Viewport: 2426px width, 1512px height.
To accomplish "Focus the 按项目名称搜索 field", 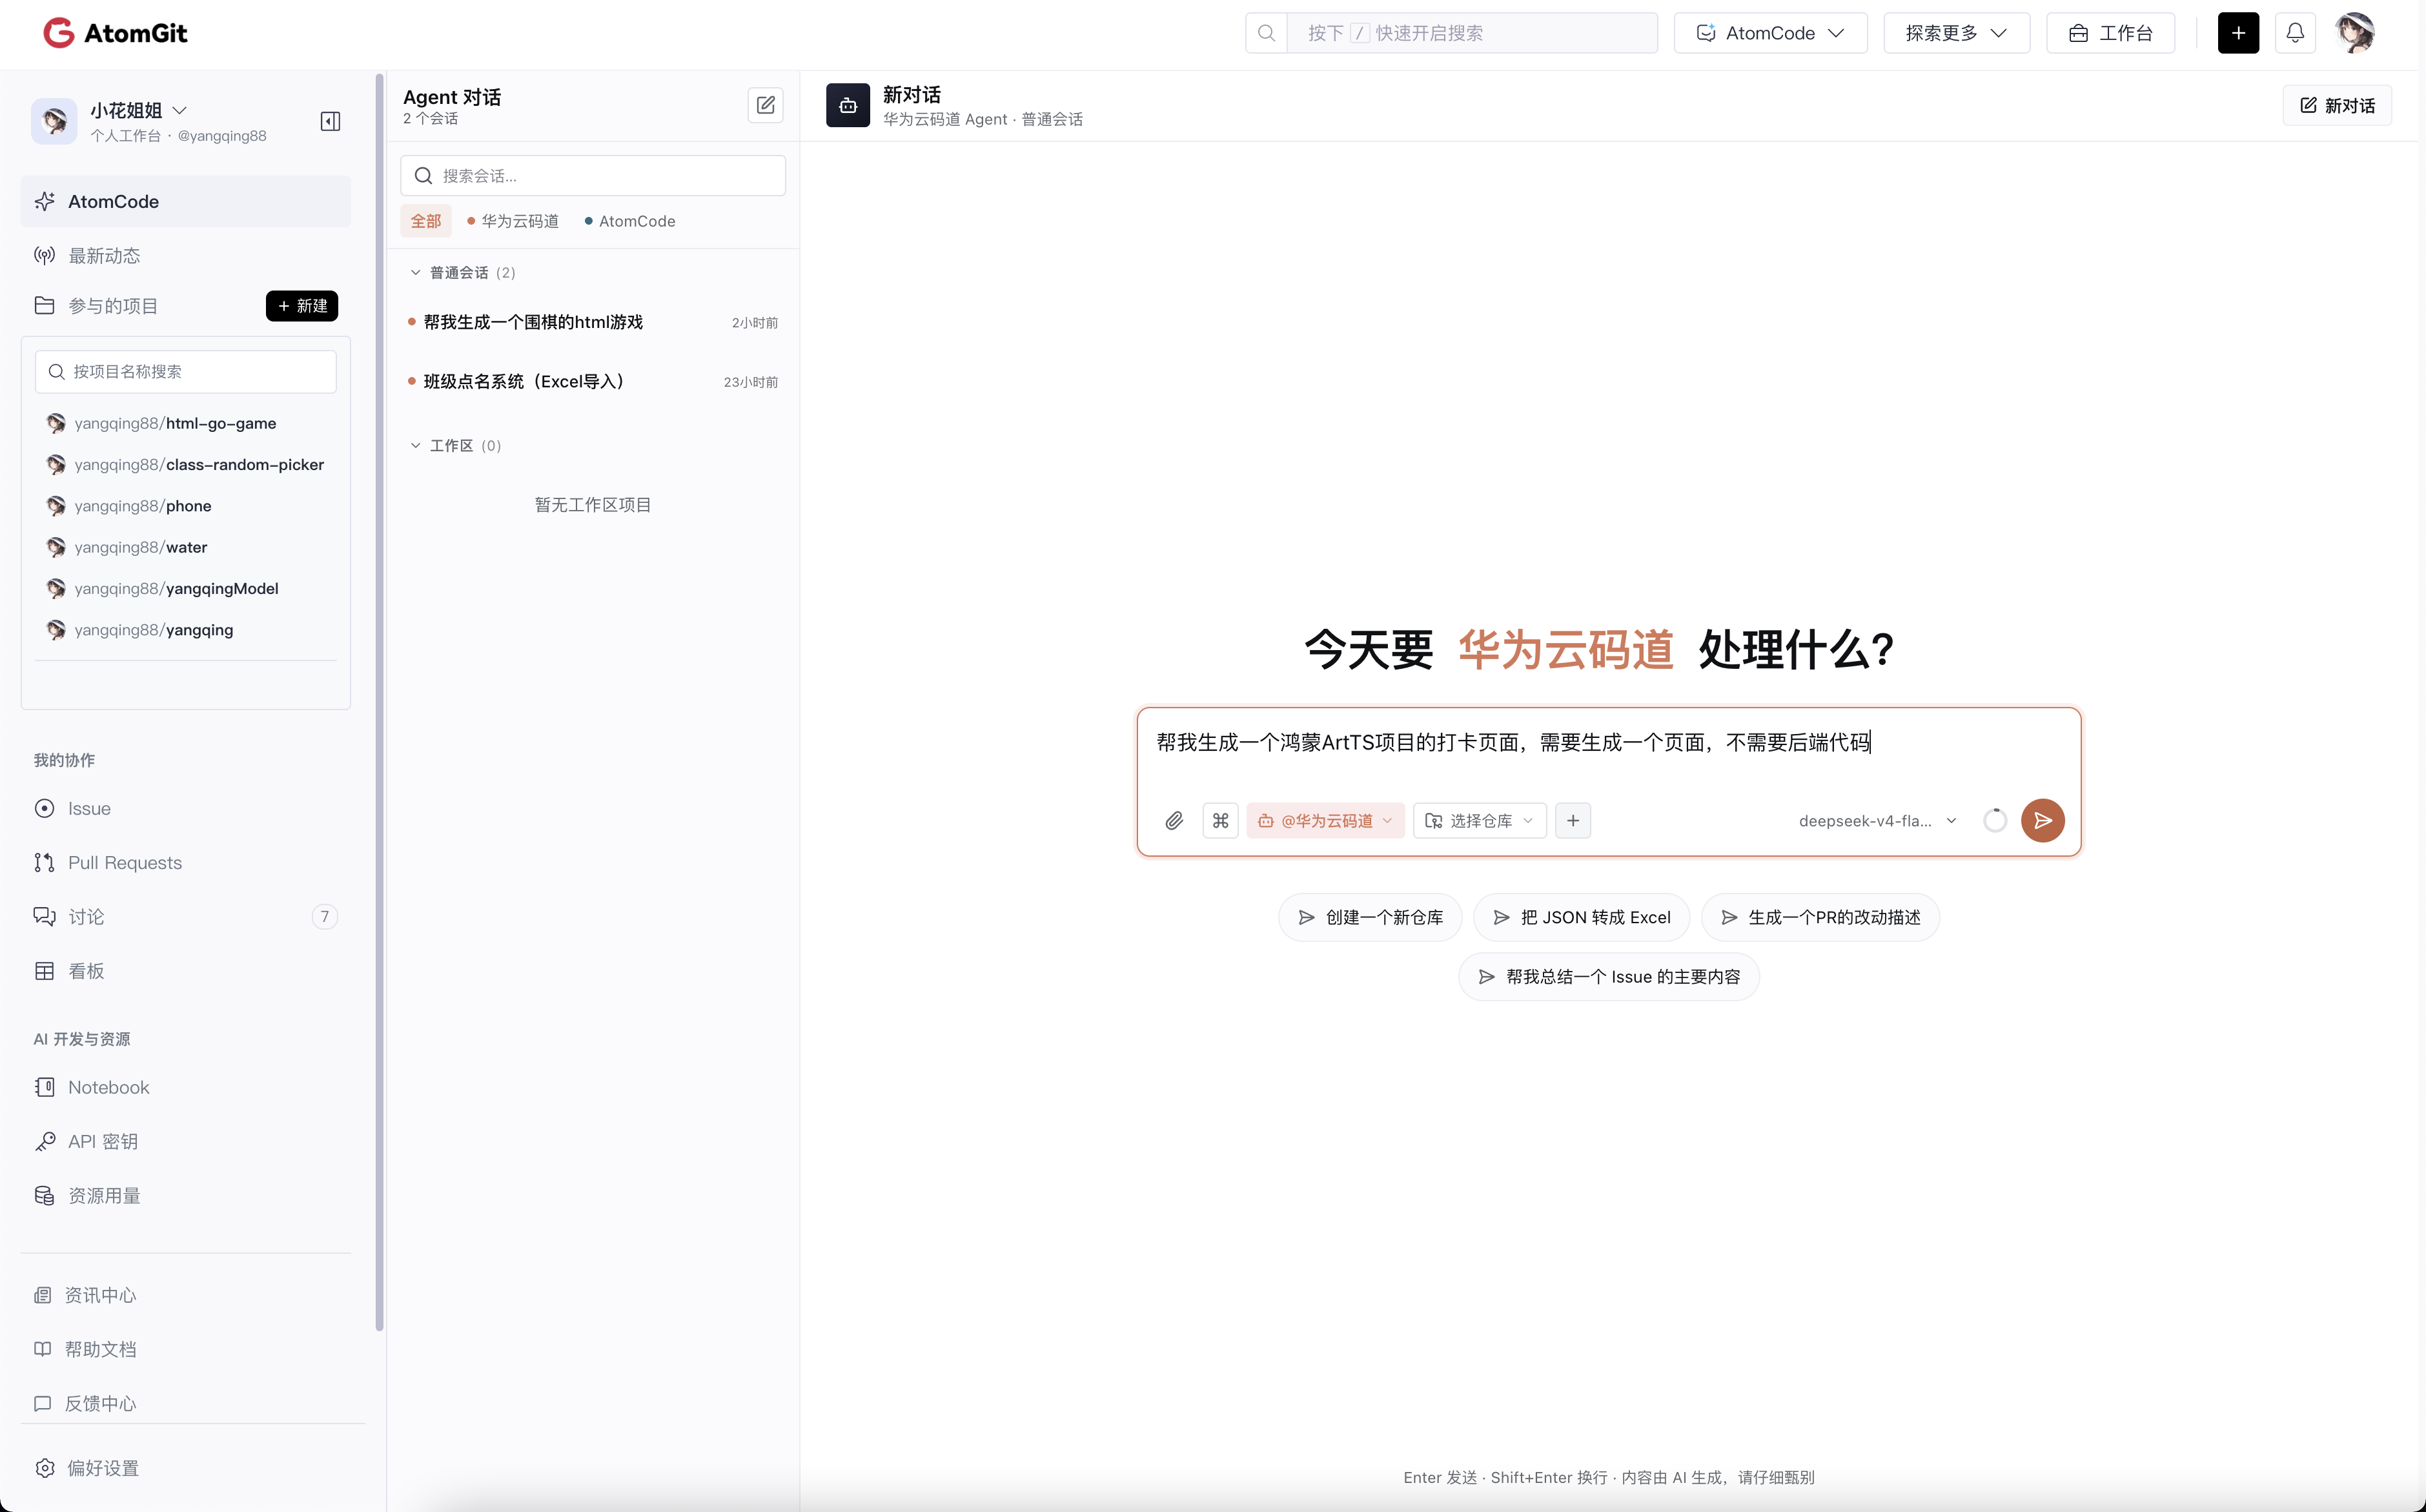I will coord(186,371).
